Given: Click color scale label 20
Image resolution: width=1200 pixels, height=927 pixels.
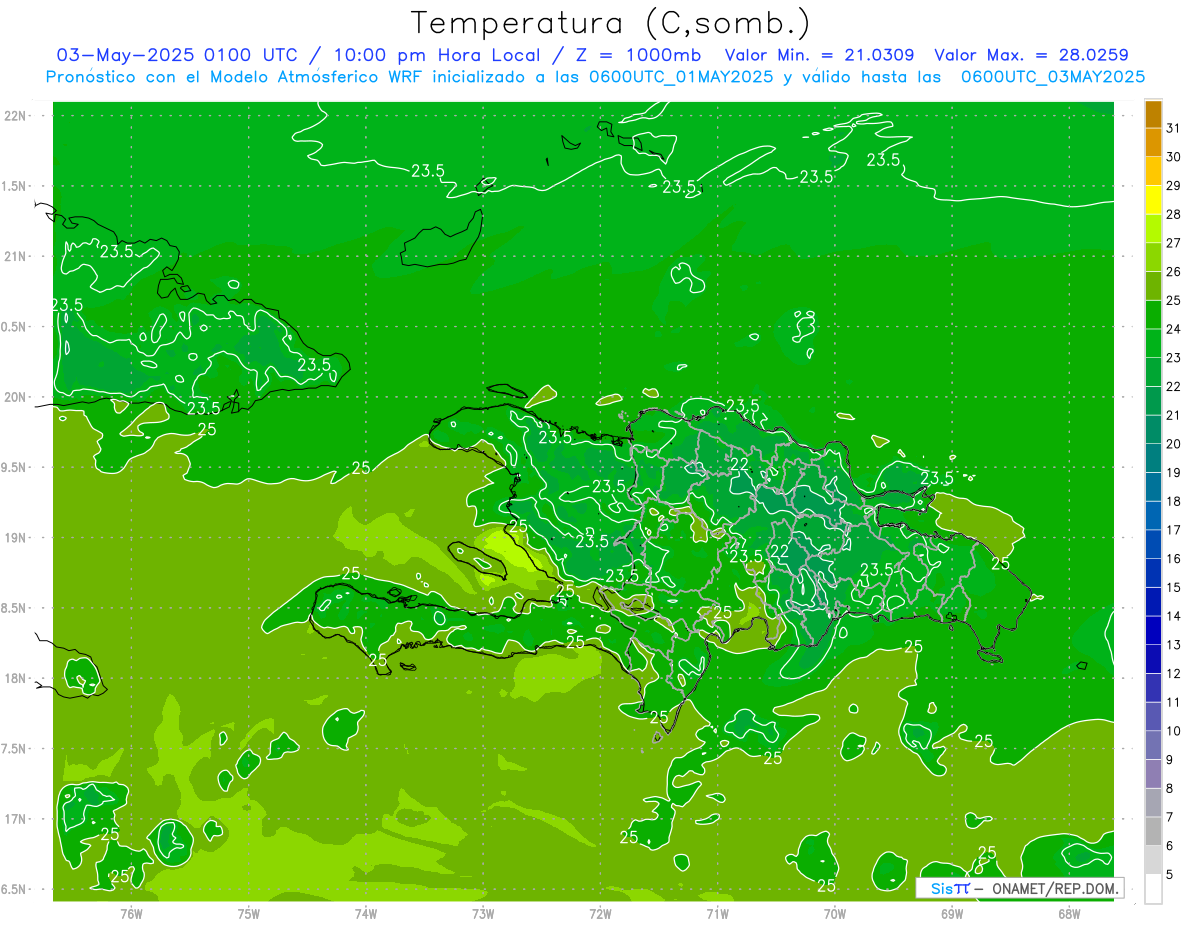Looking at the screenshot, I should coord(1174,444).
